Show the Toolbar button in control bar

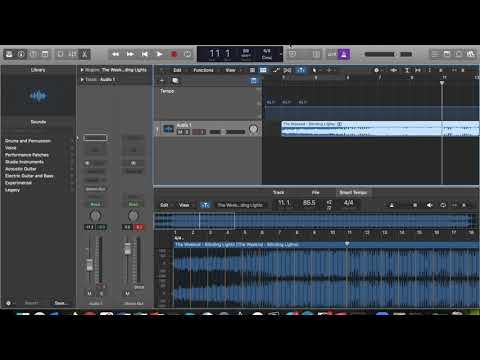pyautogui.click(x=45, y=54)
